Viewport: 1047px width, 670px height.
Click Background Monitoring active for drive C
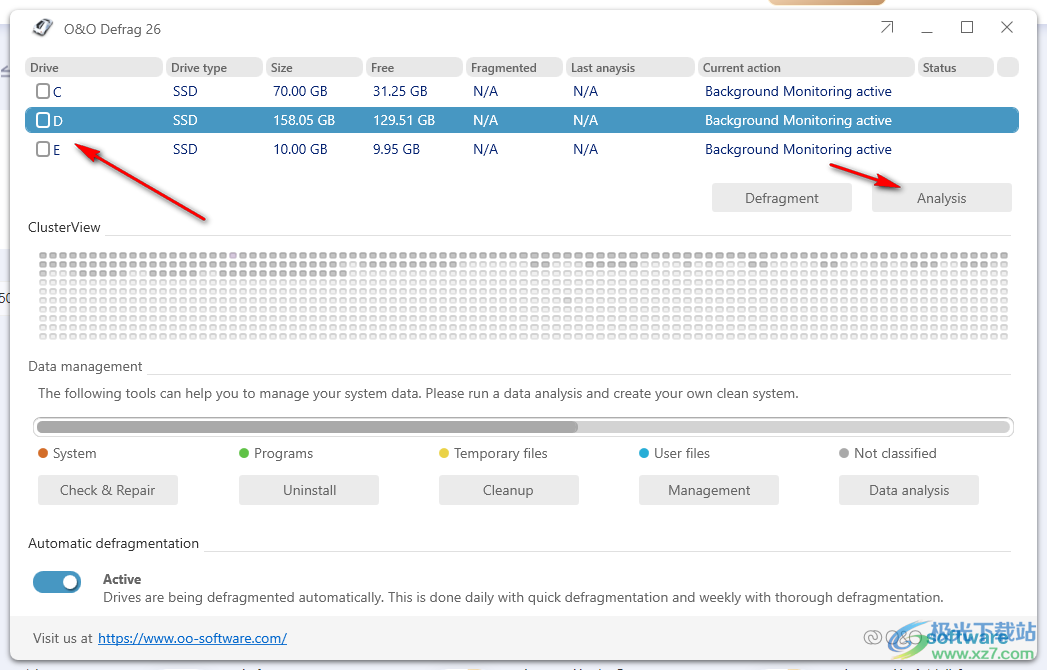pyautogui.click(x=798, y=92)
